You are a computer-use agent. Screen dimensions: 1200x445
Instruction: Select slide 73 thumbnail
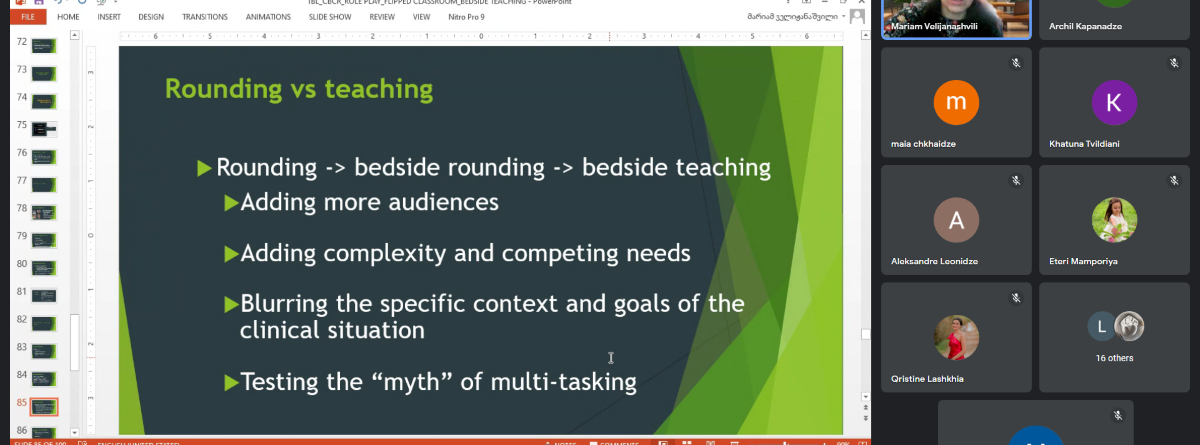pos(44,74)
